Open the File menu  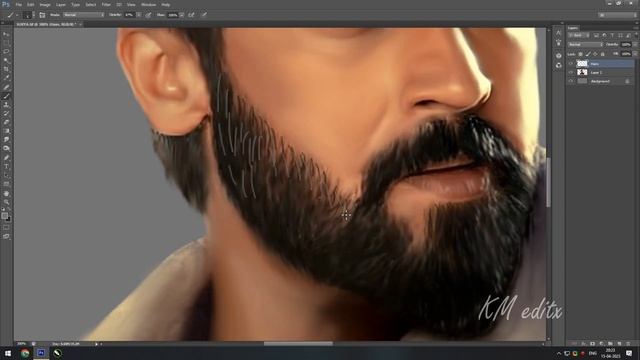coord(19,4)
